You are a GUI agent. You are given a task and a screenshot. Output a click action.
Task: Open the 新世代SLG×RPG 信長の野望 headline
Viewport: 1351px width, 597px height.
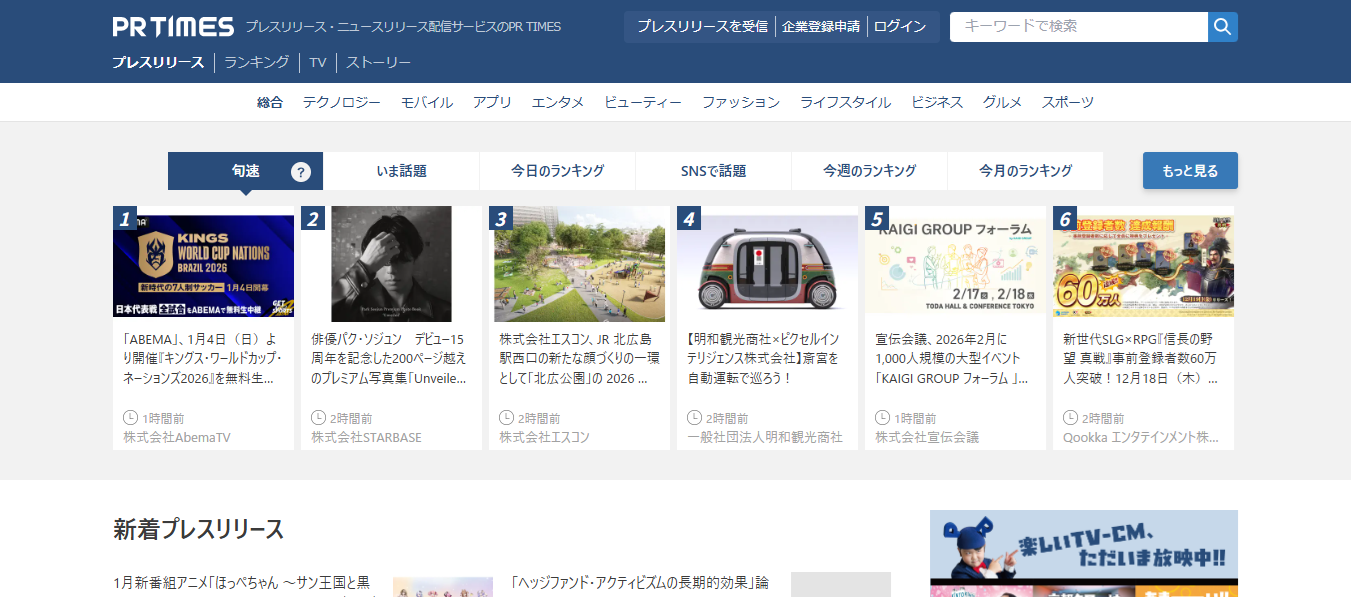click(x=1143, y=359)
